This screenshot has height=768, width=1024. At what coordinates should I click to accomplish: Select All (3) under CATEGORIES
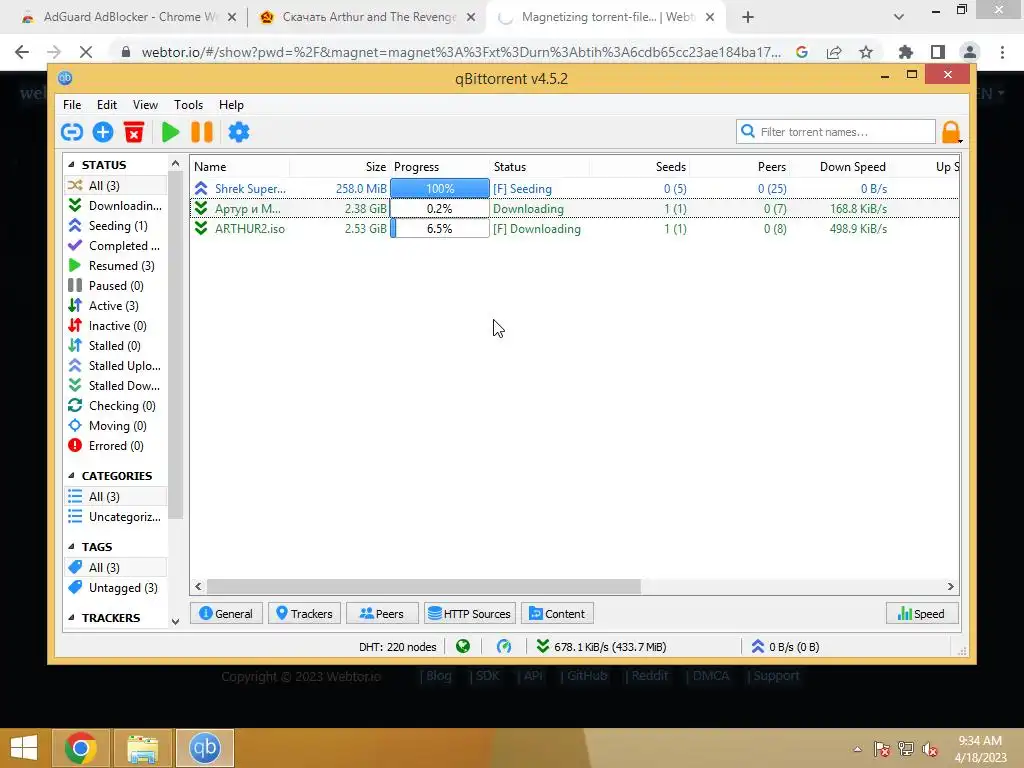[115, 497]
